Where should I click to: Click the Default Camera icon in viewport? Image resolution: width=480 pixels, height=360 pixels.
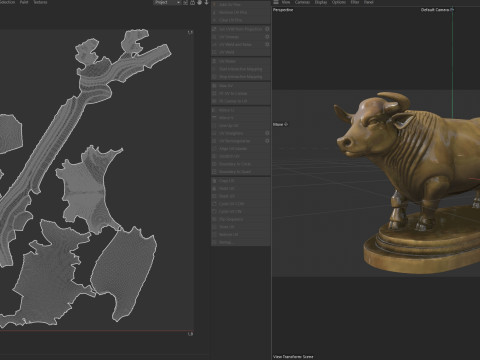[x=452, y=10]
